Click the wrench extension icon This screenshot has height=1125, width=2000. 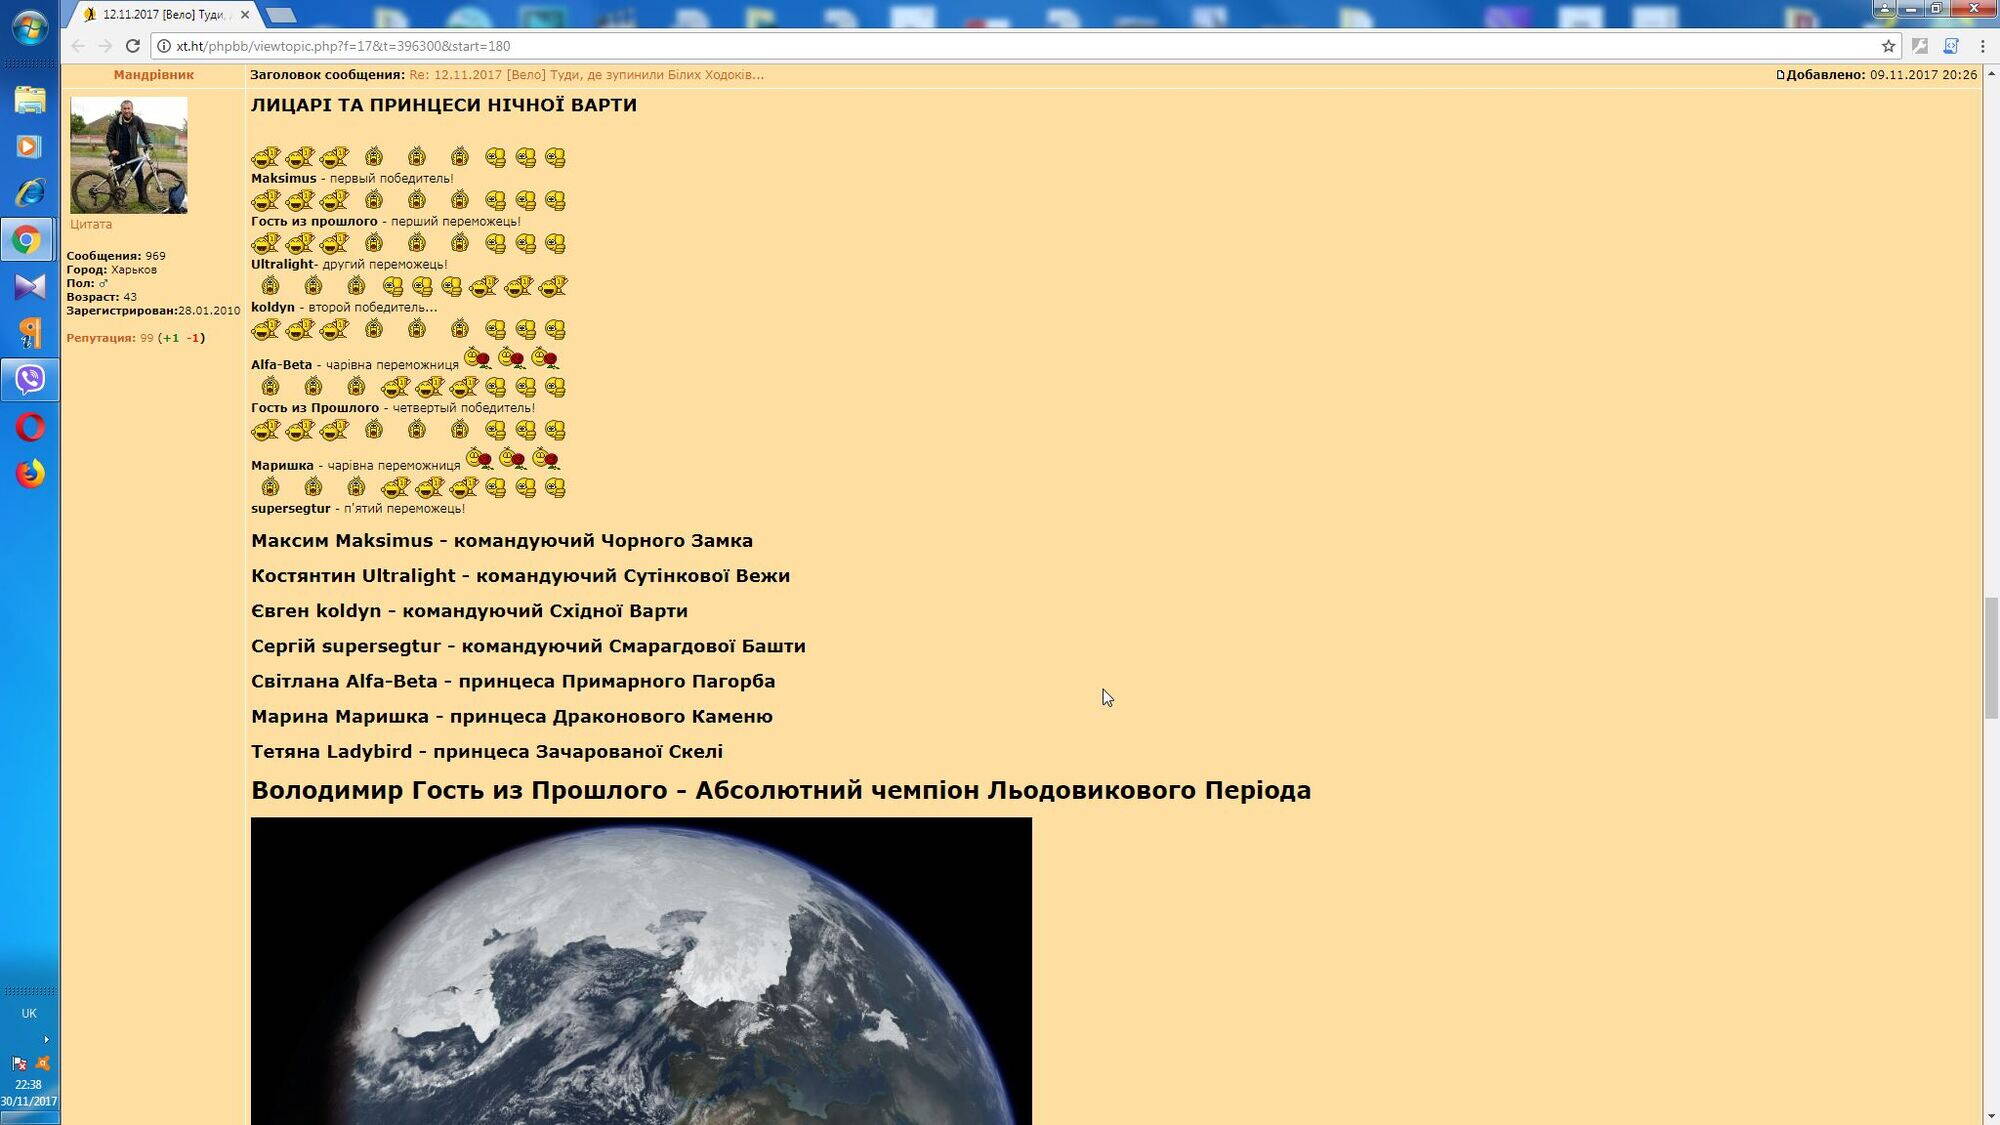1919,46
